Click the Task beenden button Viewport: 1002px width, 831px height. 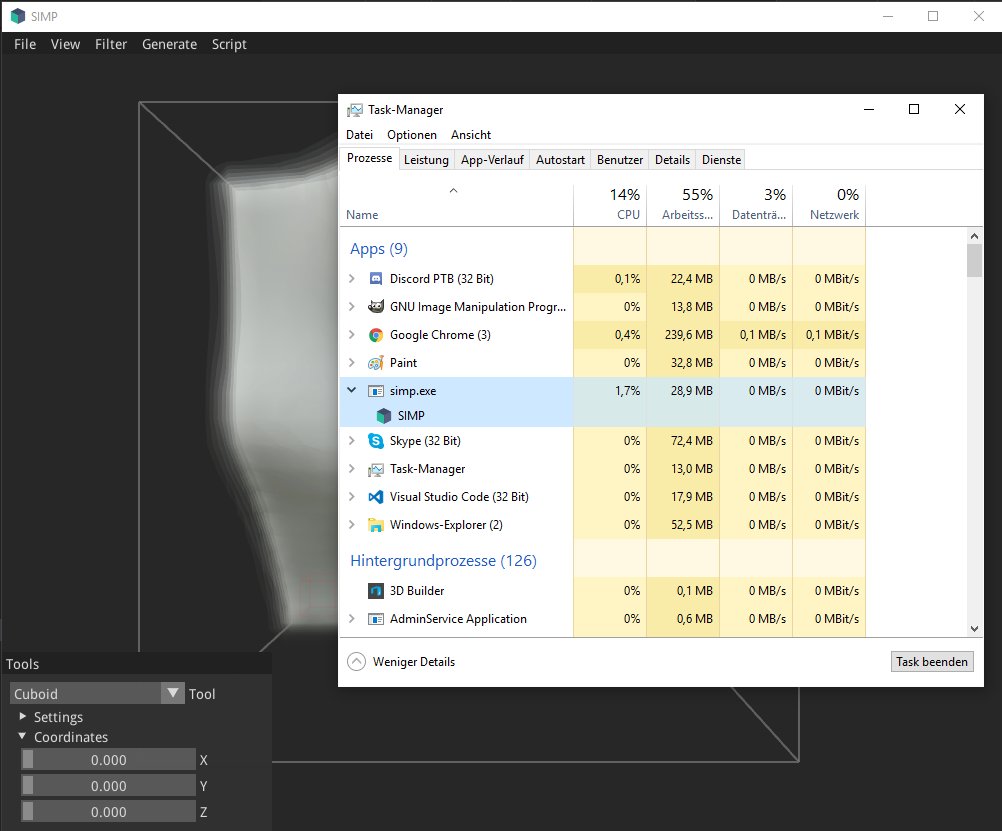click(x=932, y=662)
